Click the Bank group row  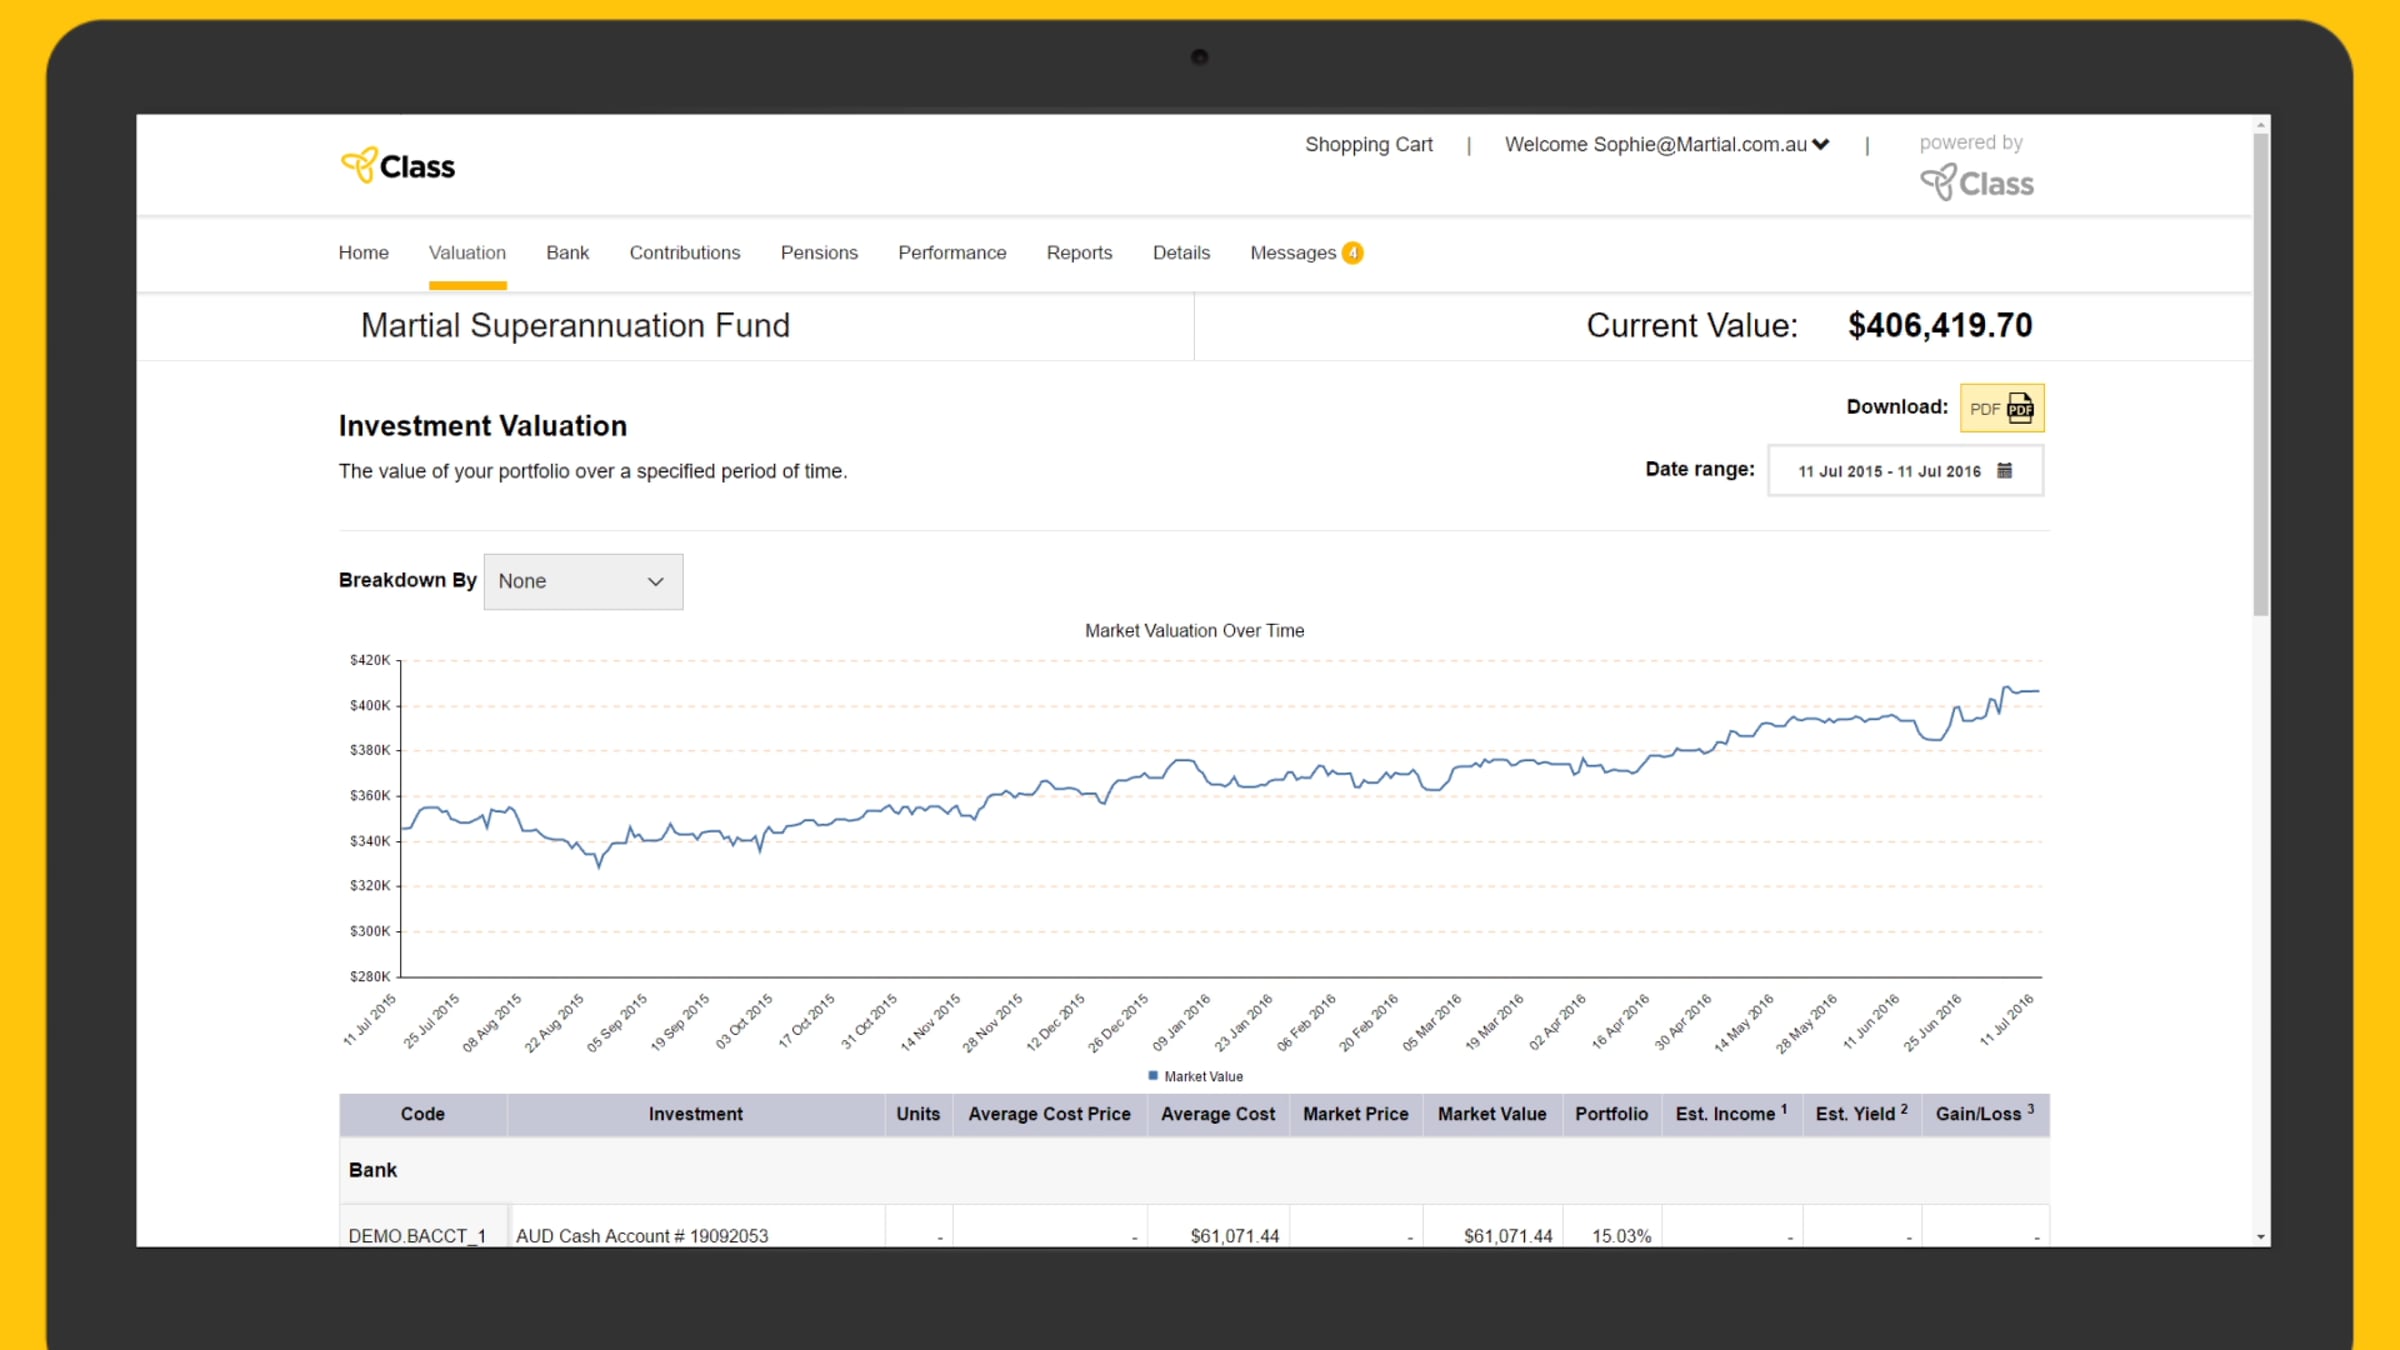click(1194, 1170)
